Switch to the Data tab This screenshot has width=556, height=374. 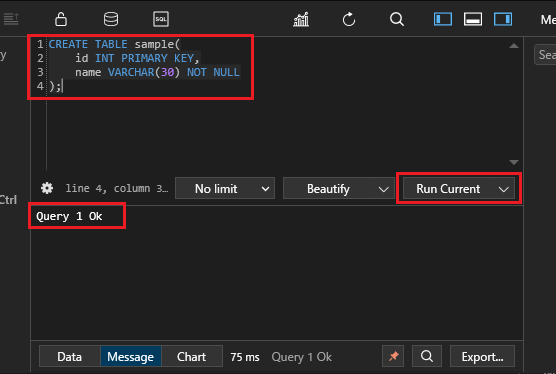tap(70, 357)
